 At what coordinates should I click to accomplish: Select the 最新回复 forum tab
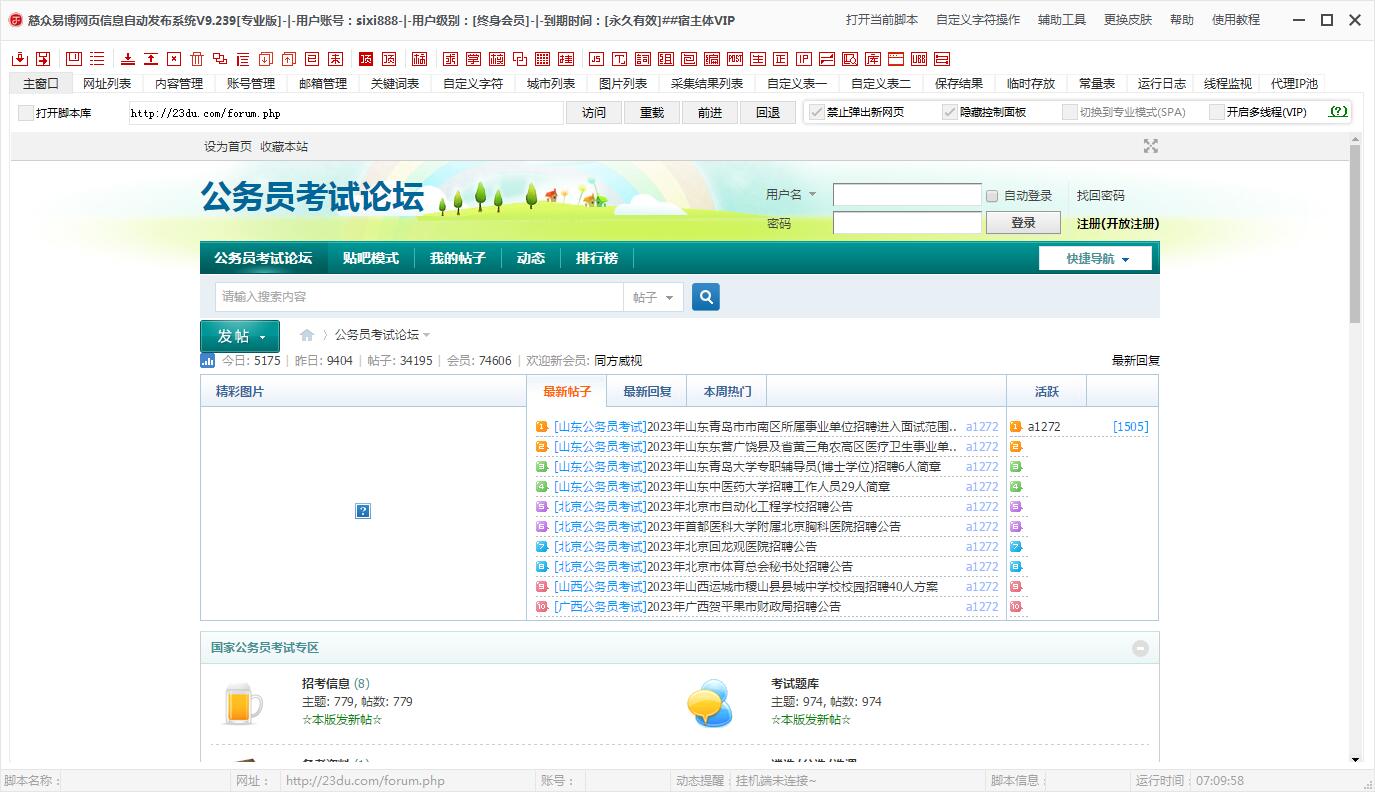(x=647, y=391)
